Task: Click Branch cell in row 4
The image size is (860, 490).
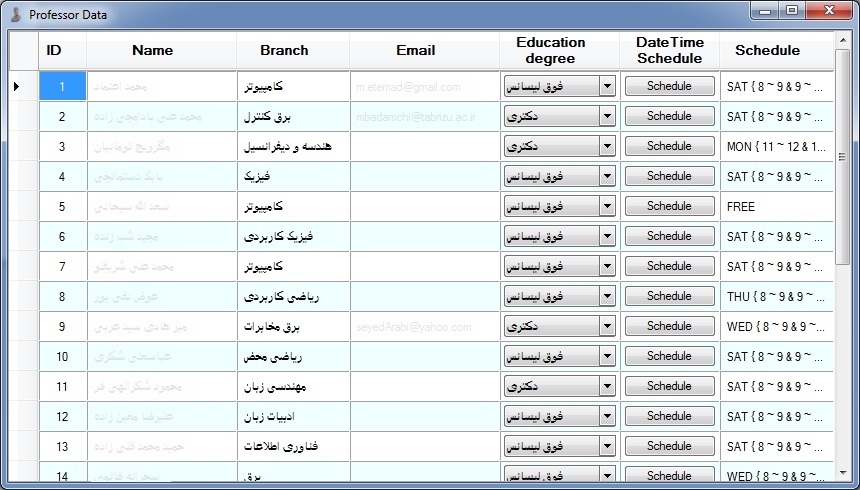Action: point(293,176)
